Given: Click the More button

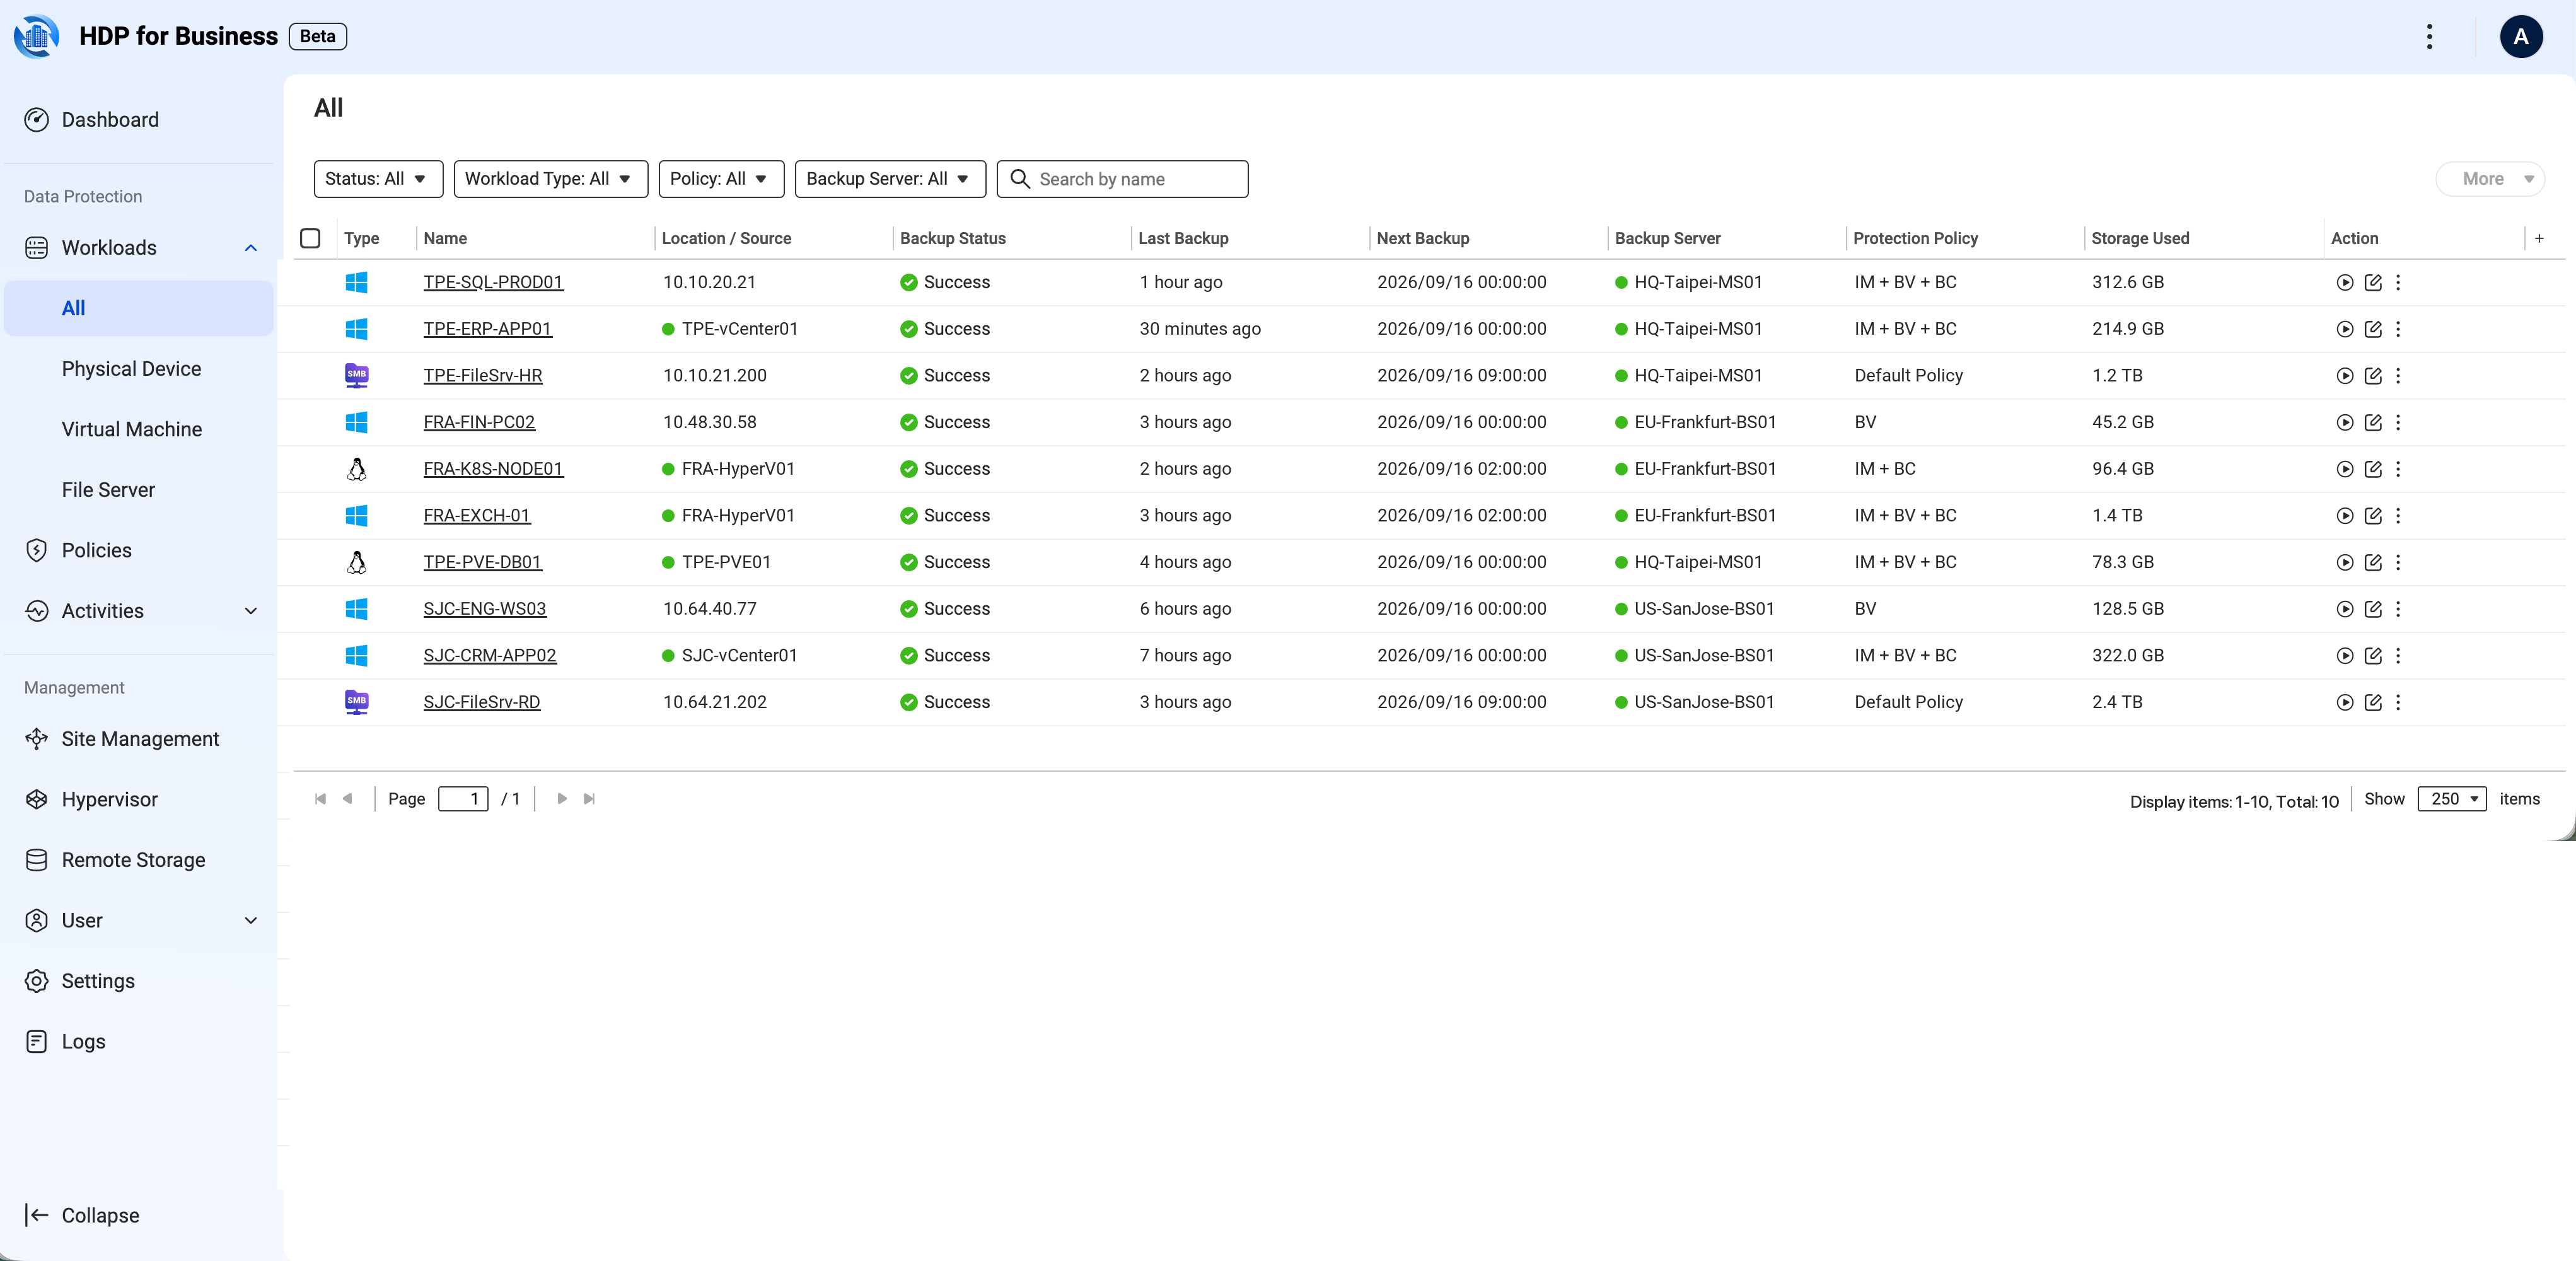Looking at the screenshot, I should (x=2489, y=179).
